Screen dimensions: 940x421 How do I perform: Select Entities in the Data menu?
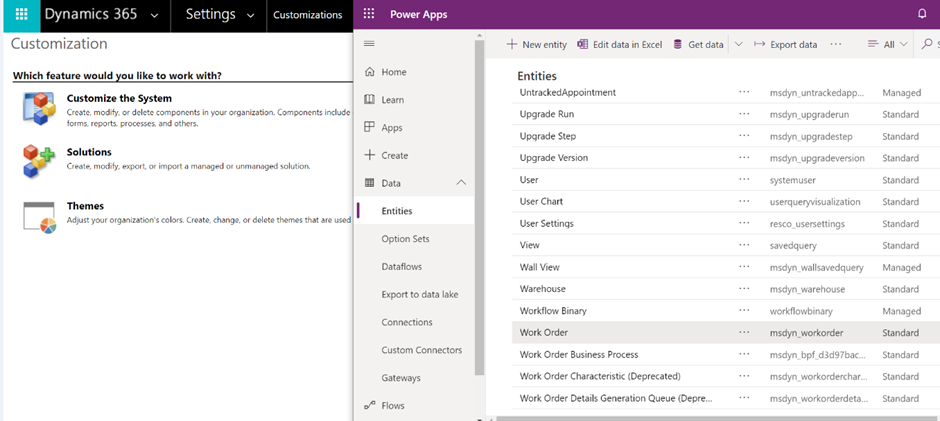(x=415, y=211)
